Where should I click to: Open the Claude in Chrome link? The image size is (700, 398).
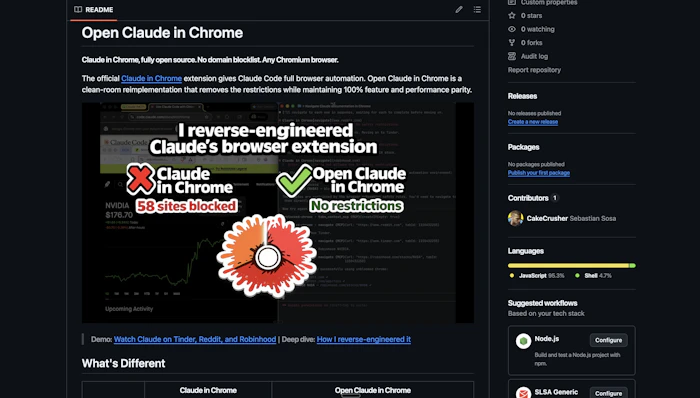[x=151, y=79]
